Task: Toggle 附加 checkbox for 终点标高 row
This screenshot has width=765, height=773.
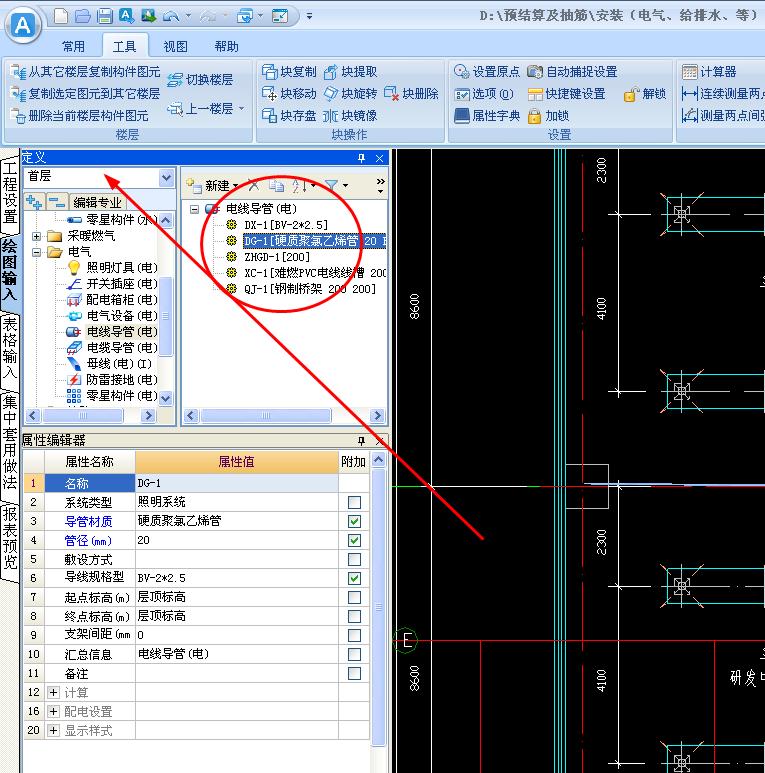Action: (354, 616)
